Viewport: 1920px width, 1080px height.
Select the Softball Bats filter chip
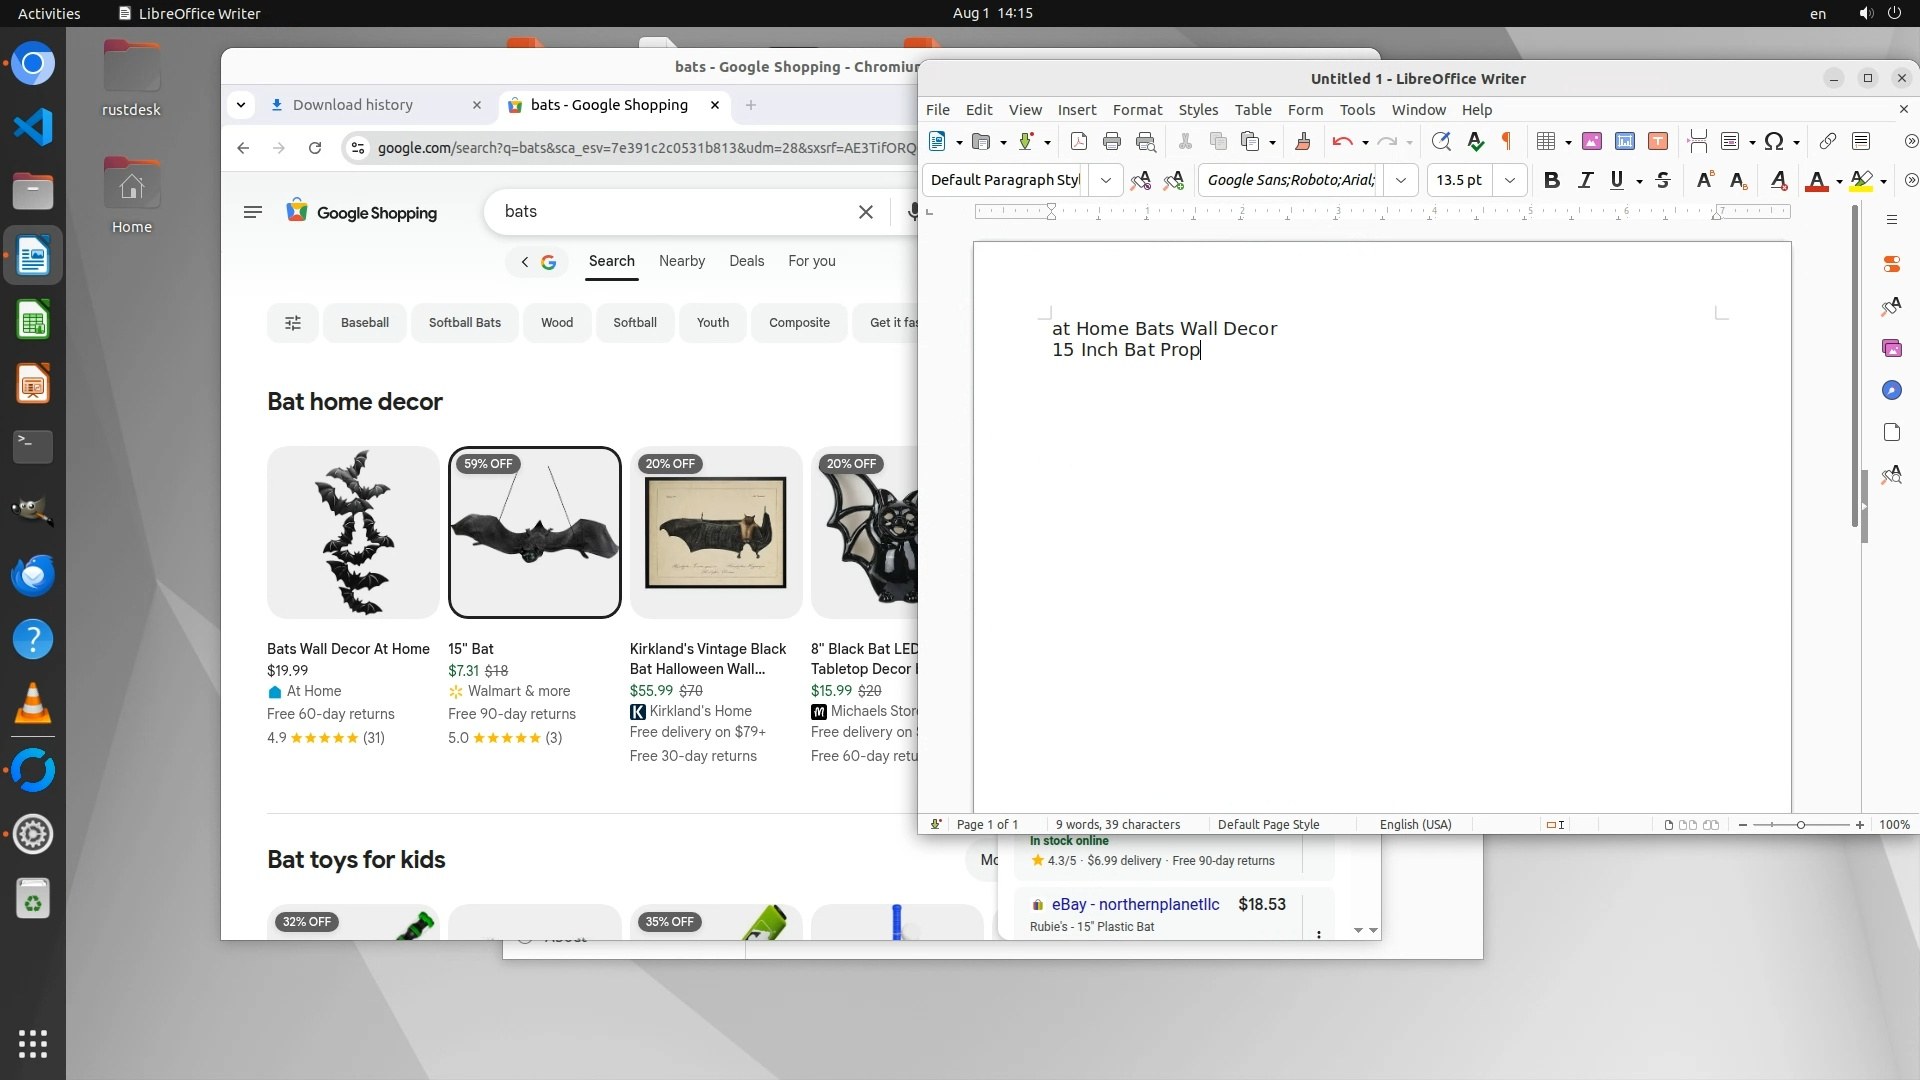coord(464,323)
